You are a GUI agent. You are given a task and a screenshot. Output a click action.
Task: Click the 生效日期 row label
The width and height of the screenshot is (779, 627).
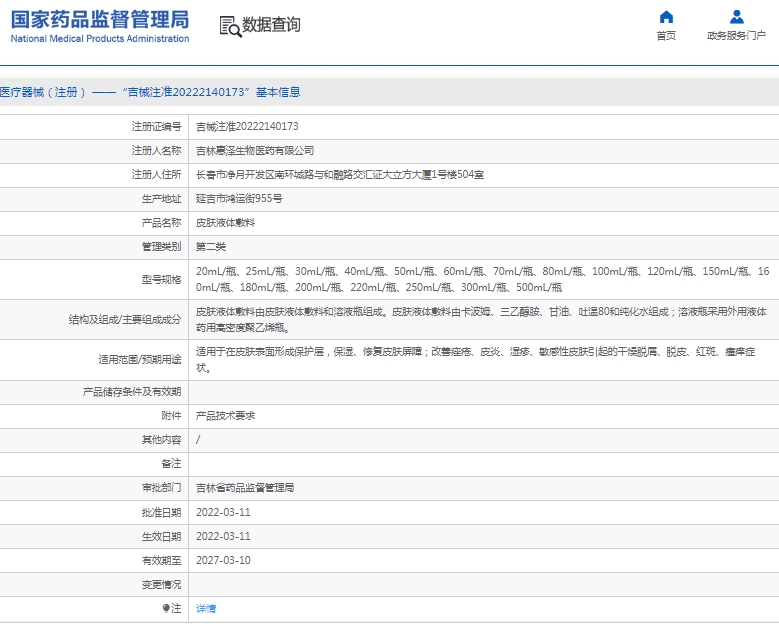(x=161, y=536)
